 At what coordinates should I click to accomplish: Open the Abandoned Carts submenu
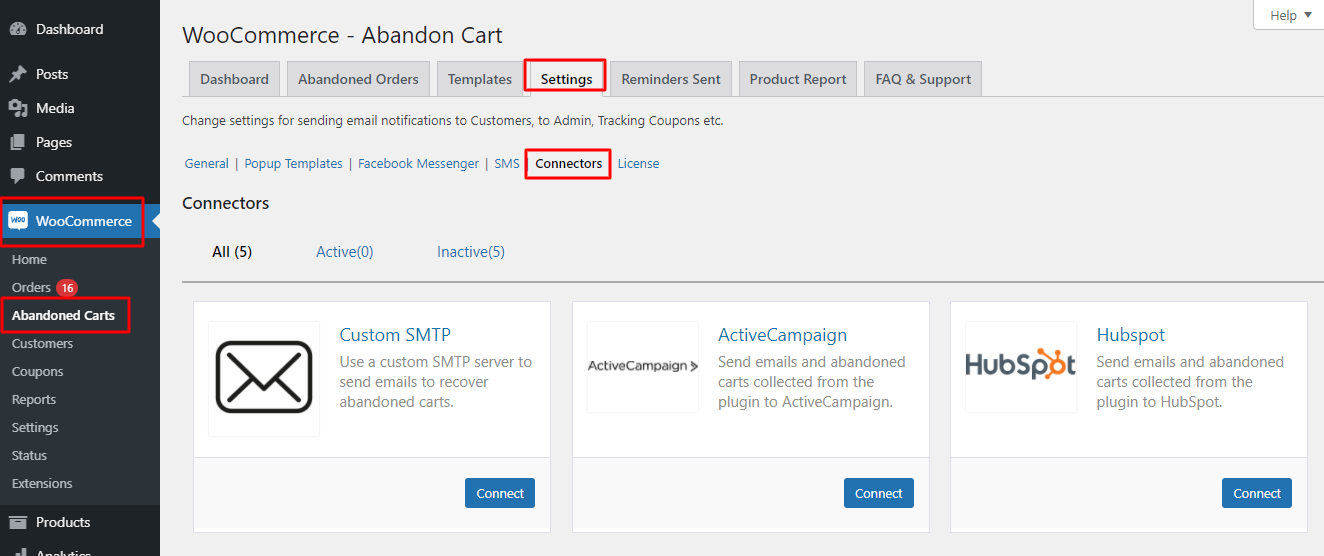click(x=63, y=315)
